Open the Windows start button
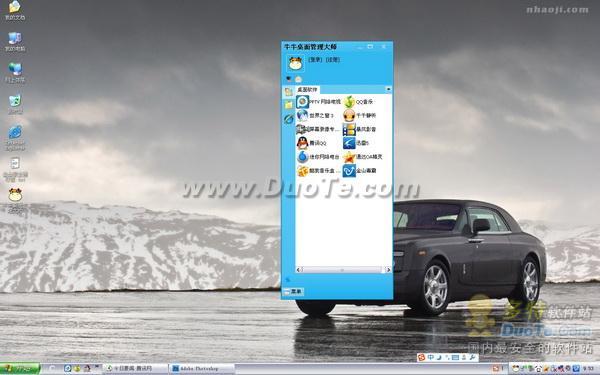This screenshot has width=600, height=375. [20, 369]
